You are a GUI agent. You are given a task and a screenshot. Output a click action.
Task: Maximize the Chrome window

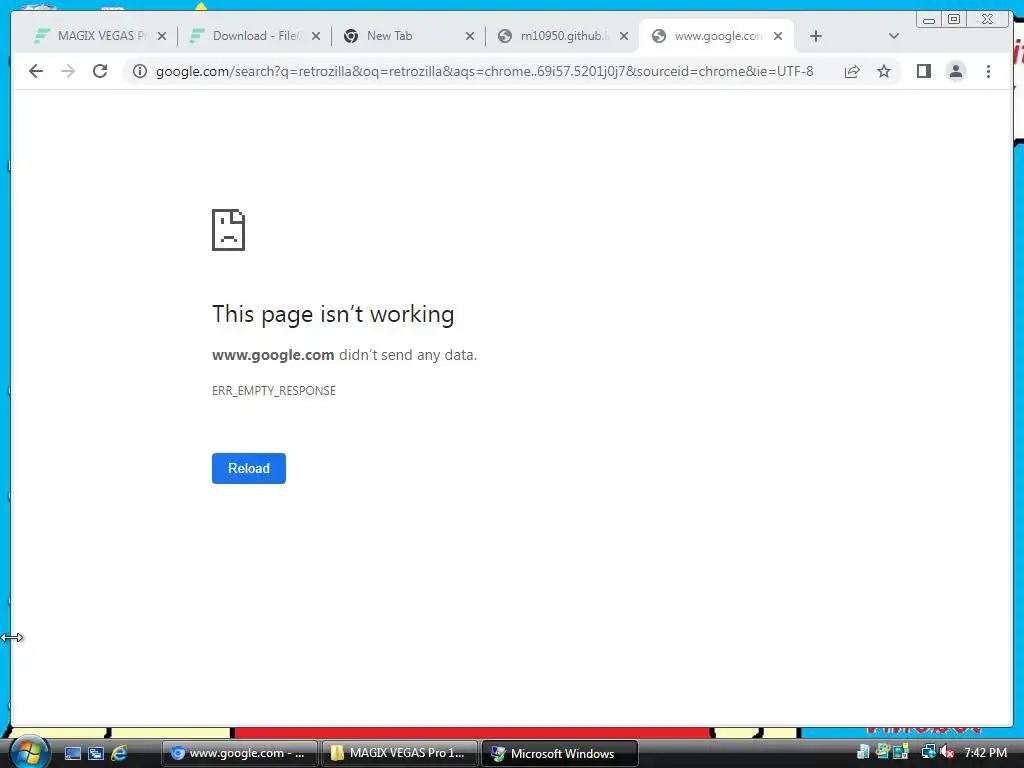[x=954, y=20]
